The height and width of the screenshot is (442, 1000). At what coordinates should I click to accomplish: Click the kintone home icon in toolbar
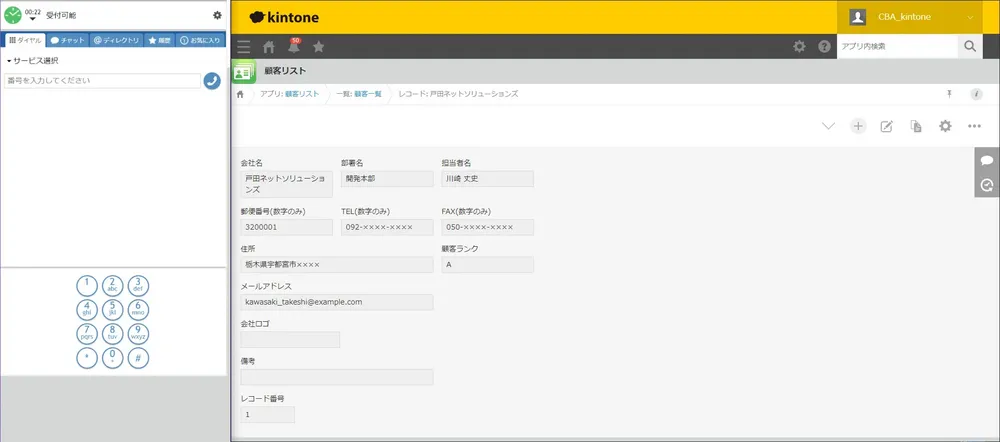click(269, 46)
